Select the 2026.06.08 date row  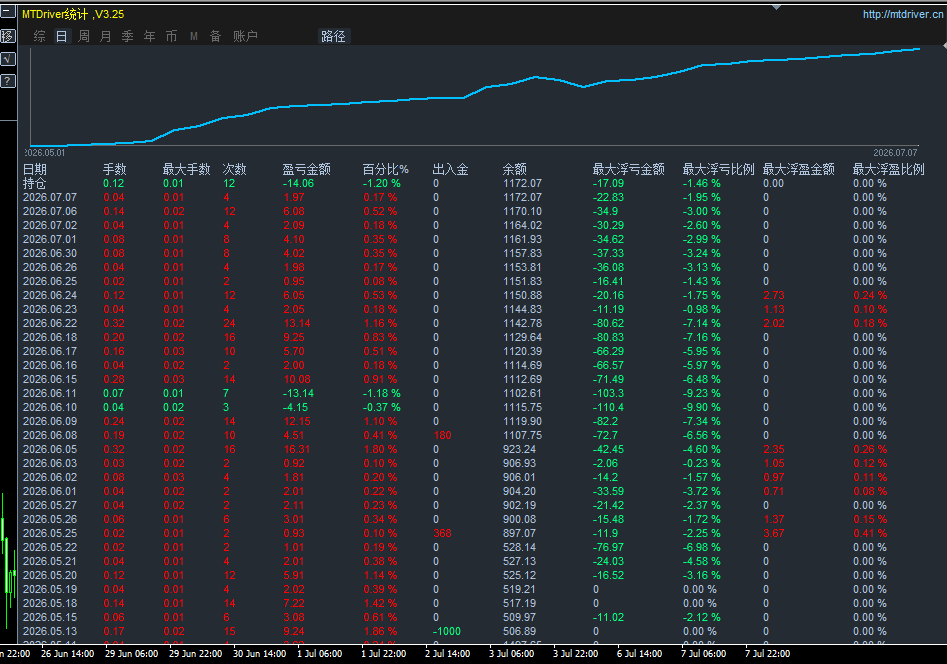[x=50, y=435]
